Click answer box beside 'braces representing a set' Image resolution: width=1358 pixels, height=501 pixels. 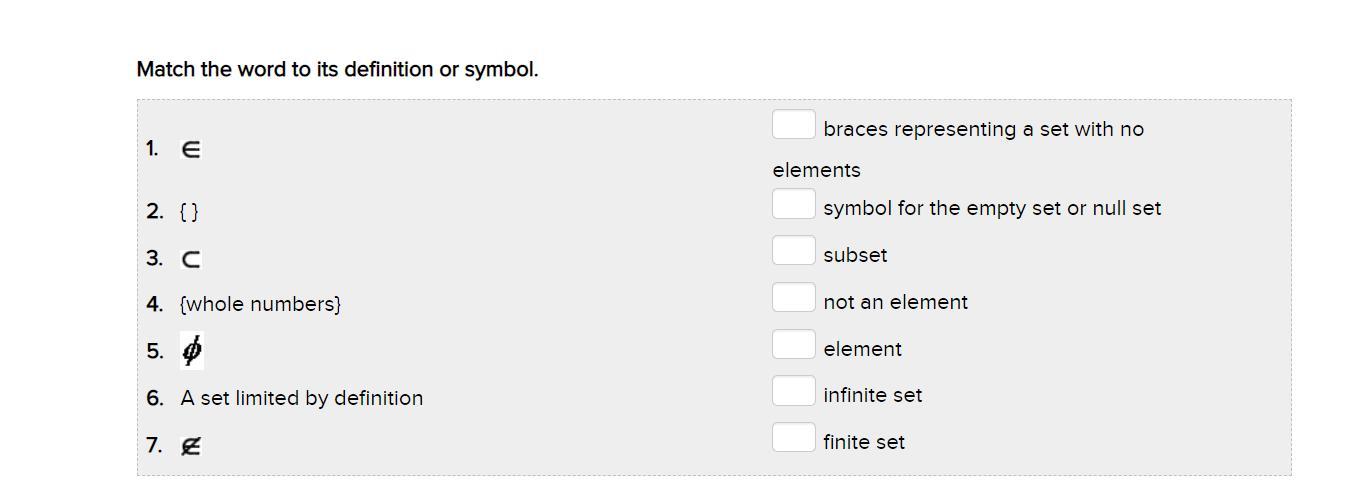(793, 125)
